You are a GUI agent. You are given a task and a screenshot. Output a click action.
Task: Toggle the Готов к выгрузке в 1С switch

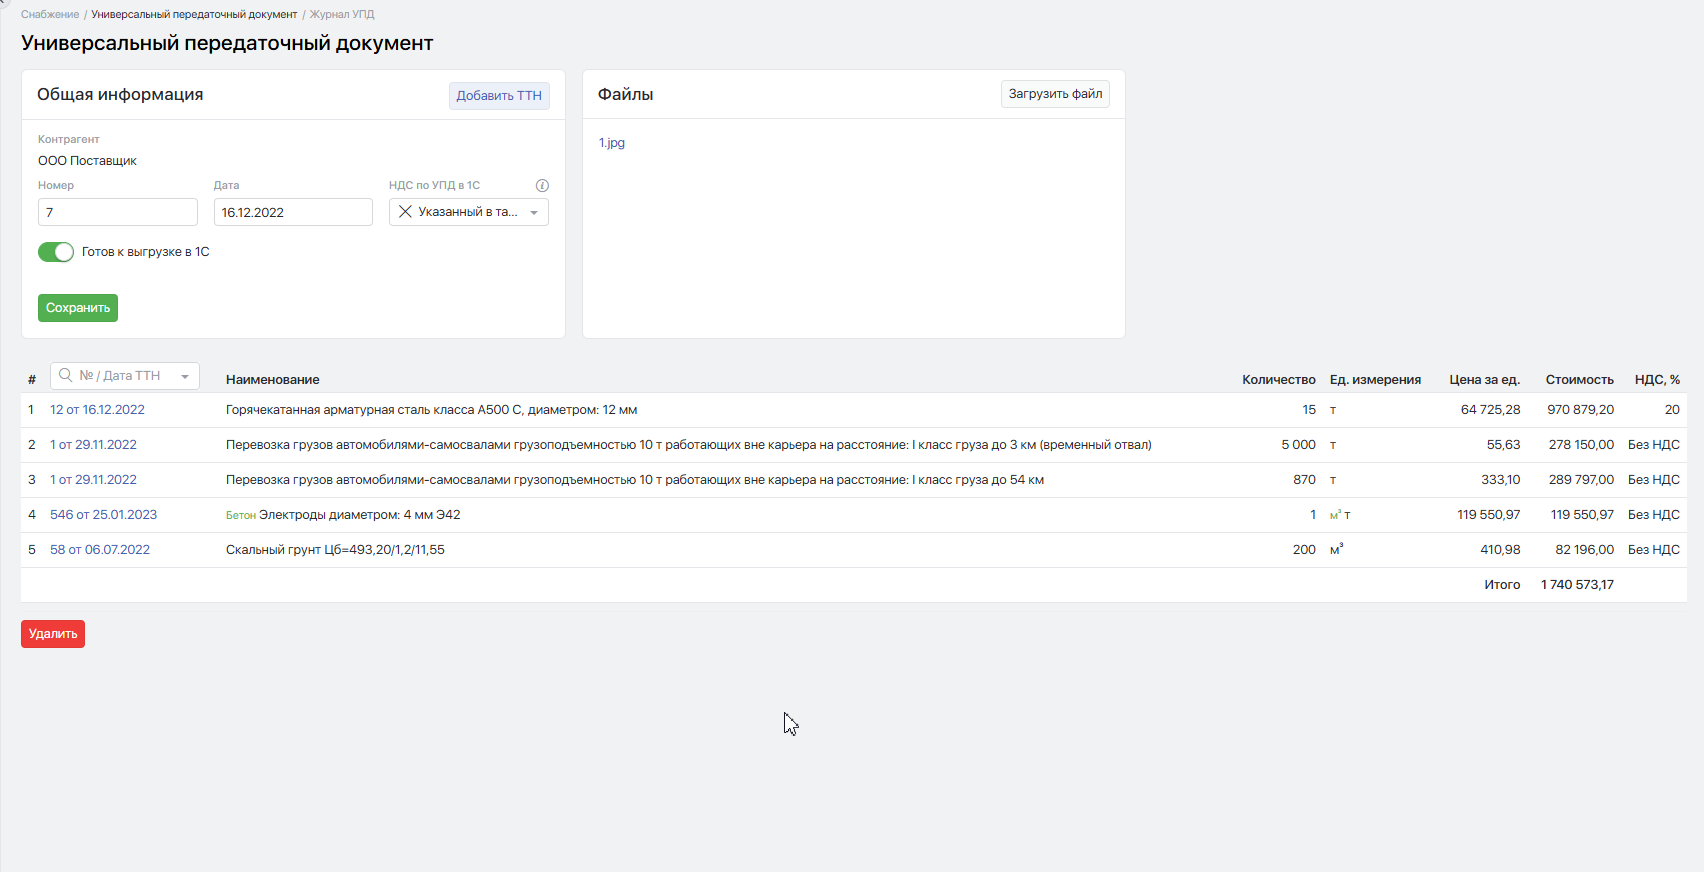[x=56, y=252]
